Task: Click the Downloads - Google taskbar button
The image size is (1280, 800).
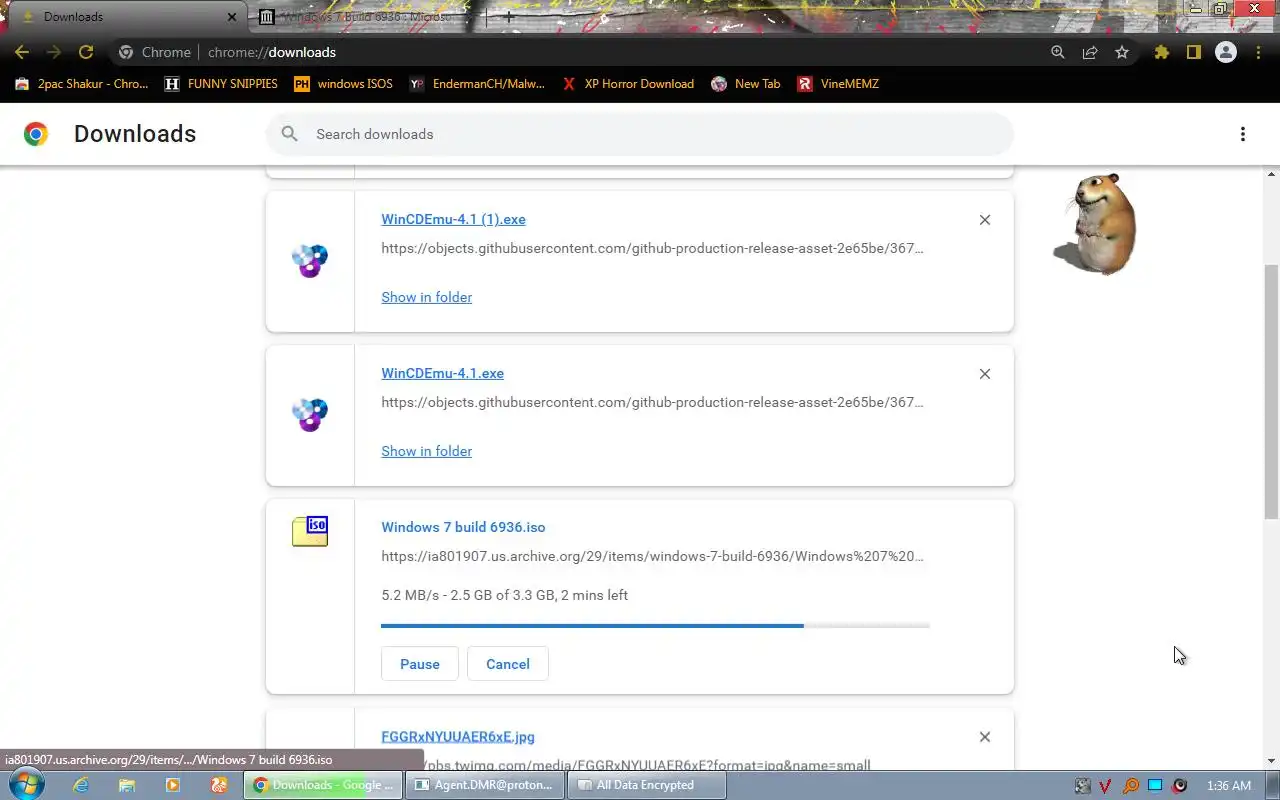Action: pos(323,785)
